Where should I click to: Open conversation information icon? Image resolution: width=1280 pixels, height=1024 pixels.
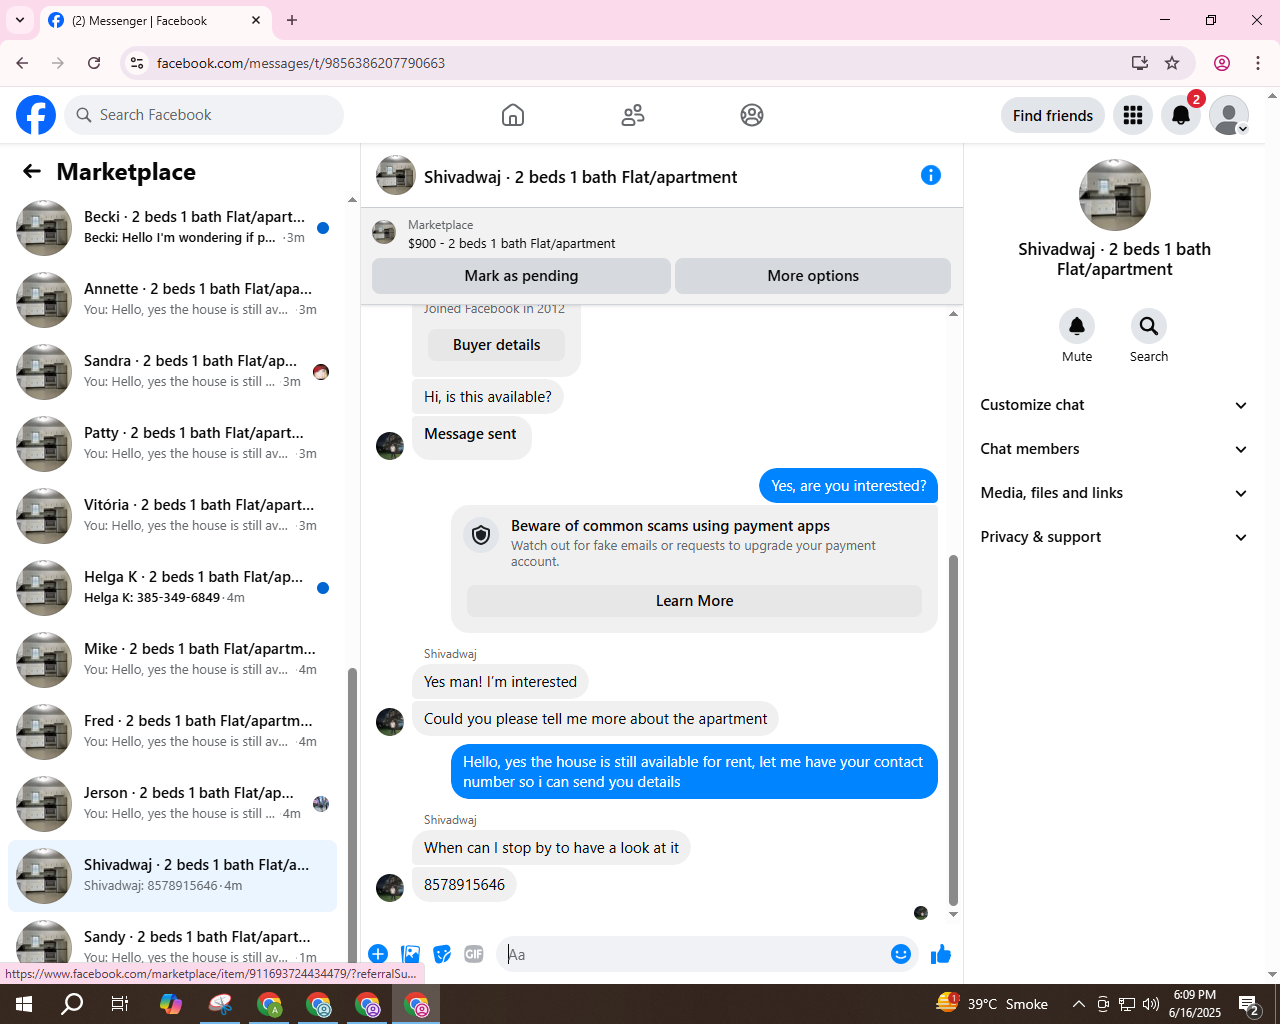931,175
